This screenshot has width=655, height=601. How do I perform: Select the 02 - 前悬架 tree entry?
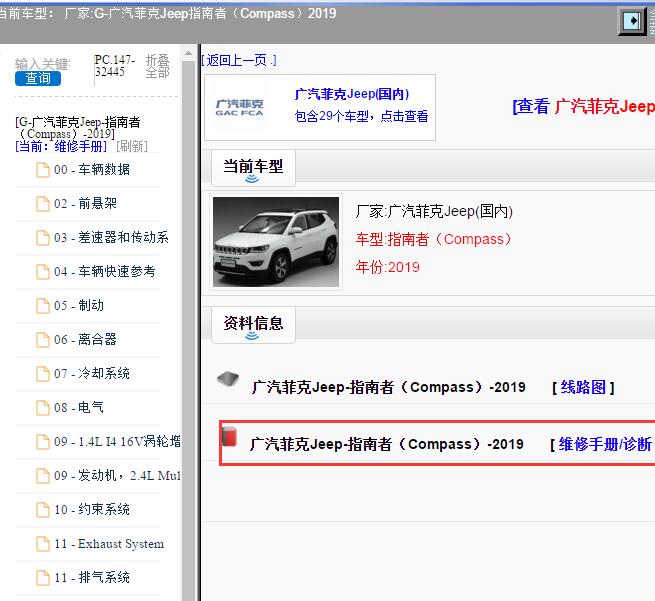pos(85,203)
